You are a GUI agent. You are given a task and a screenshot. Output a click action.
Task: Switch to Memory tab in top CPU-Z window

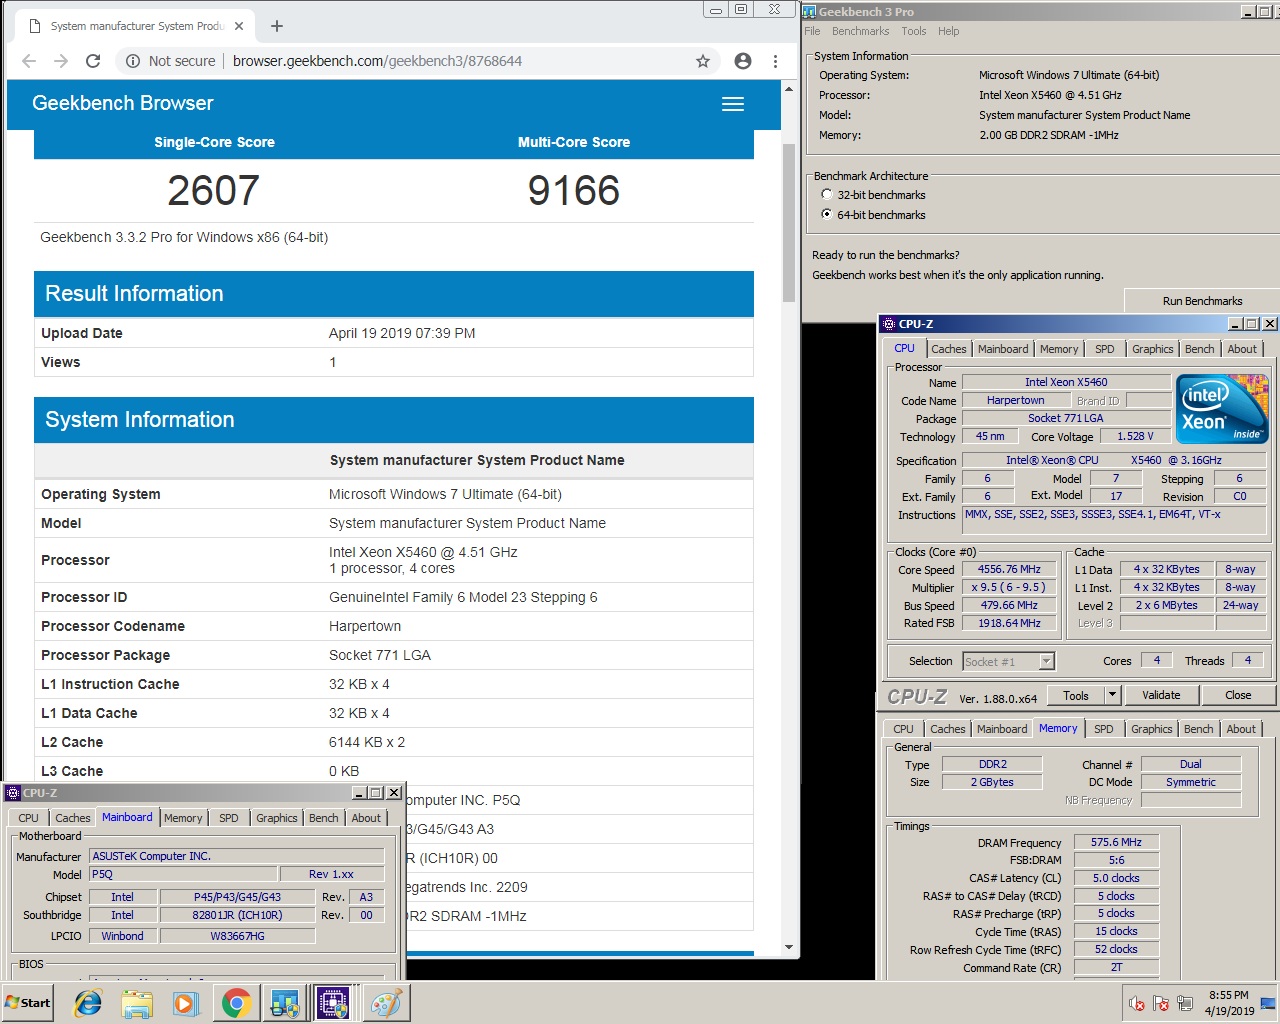pos(1059,349)
